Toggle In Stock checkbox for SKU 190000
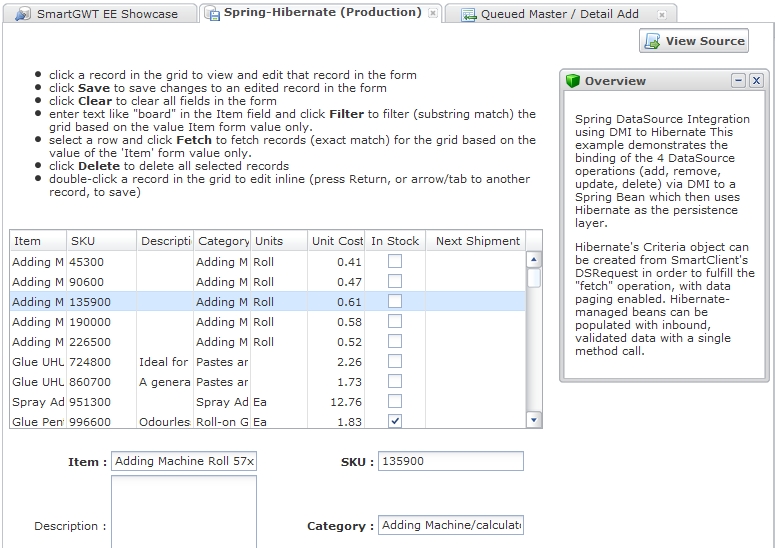The width and height of the screenshot is (775, 548). click(x=395, y=321)
